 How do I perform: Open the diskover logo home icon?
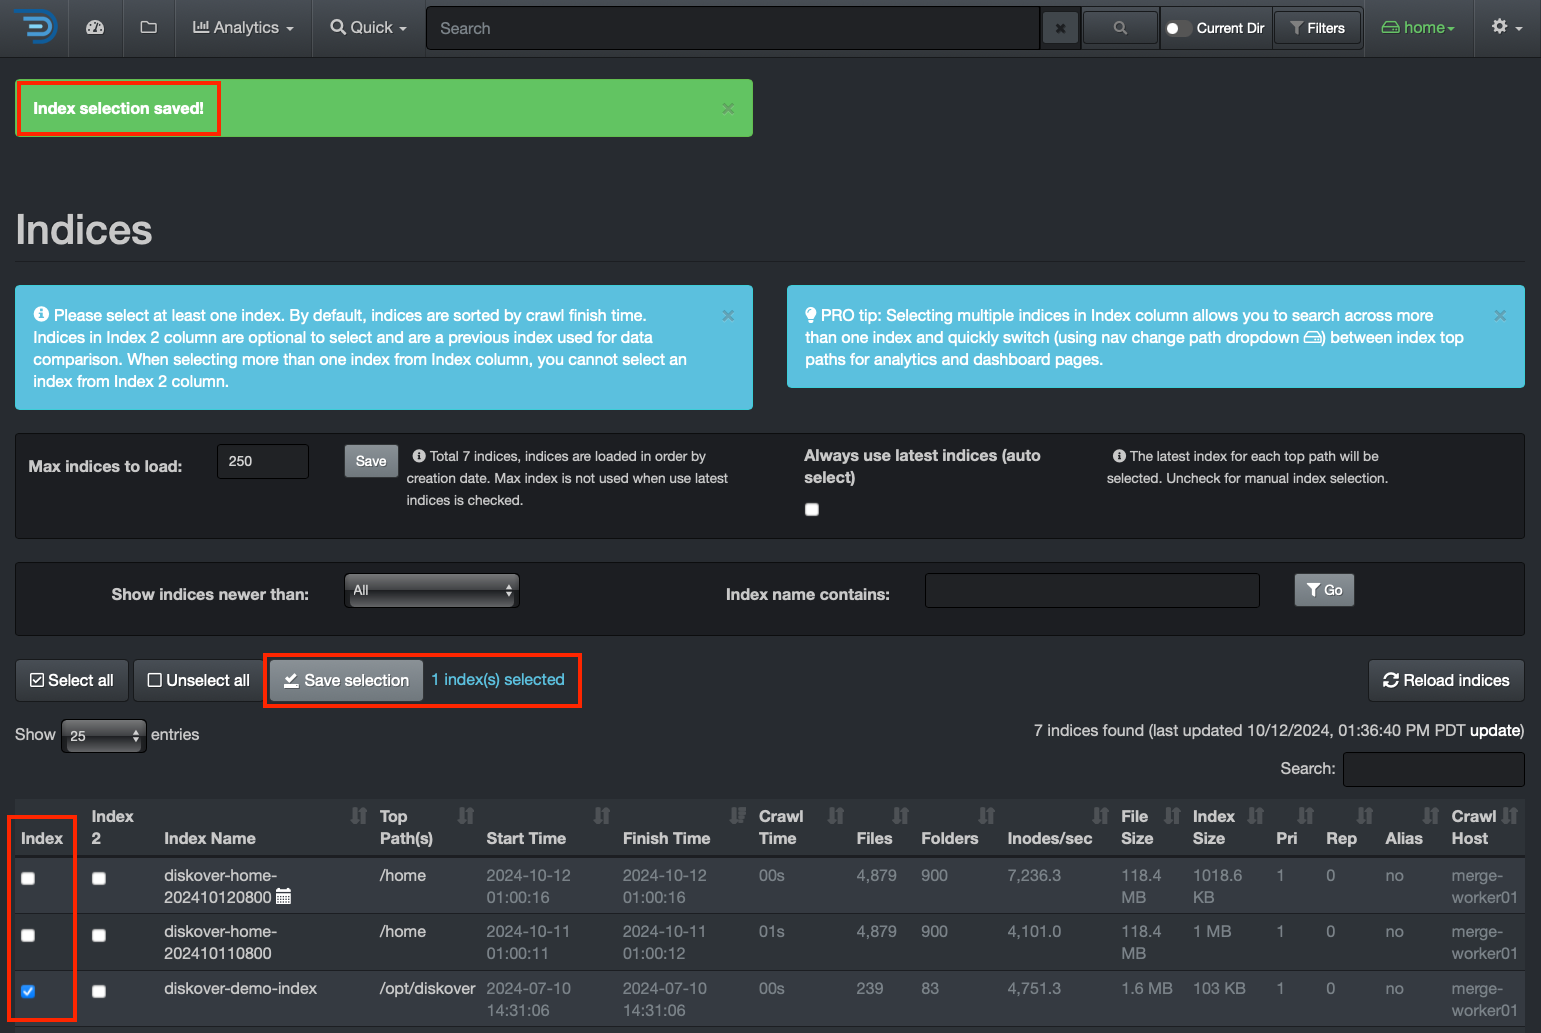(x=33, y=27)
